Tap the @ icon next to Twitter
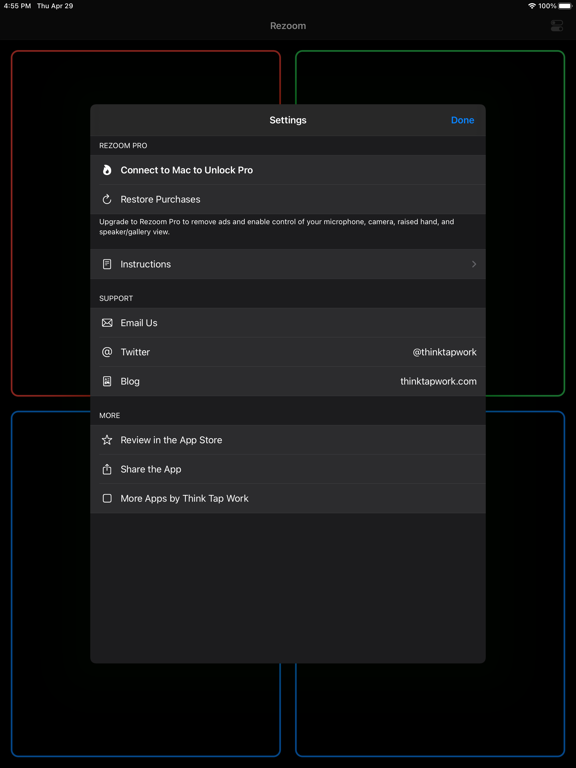The width and height of the screenshot is (576, 768). coord(107,352)
